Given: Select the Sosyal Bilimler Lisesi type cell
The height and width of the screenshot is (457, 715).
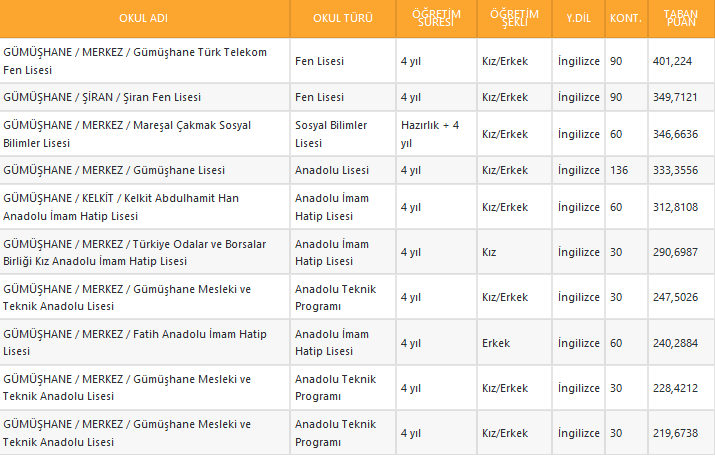Looking at the screenshot, I should tap(332, 134).
